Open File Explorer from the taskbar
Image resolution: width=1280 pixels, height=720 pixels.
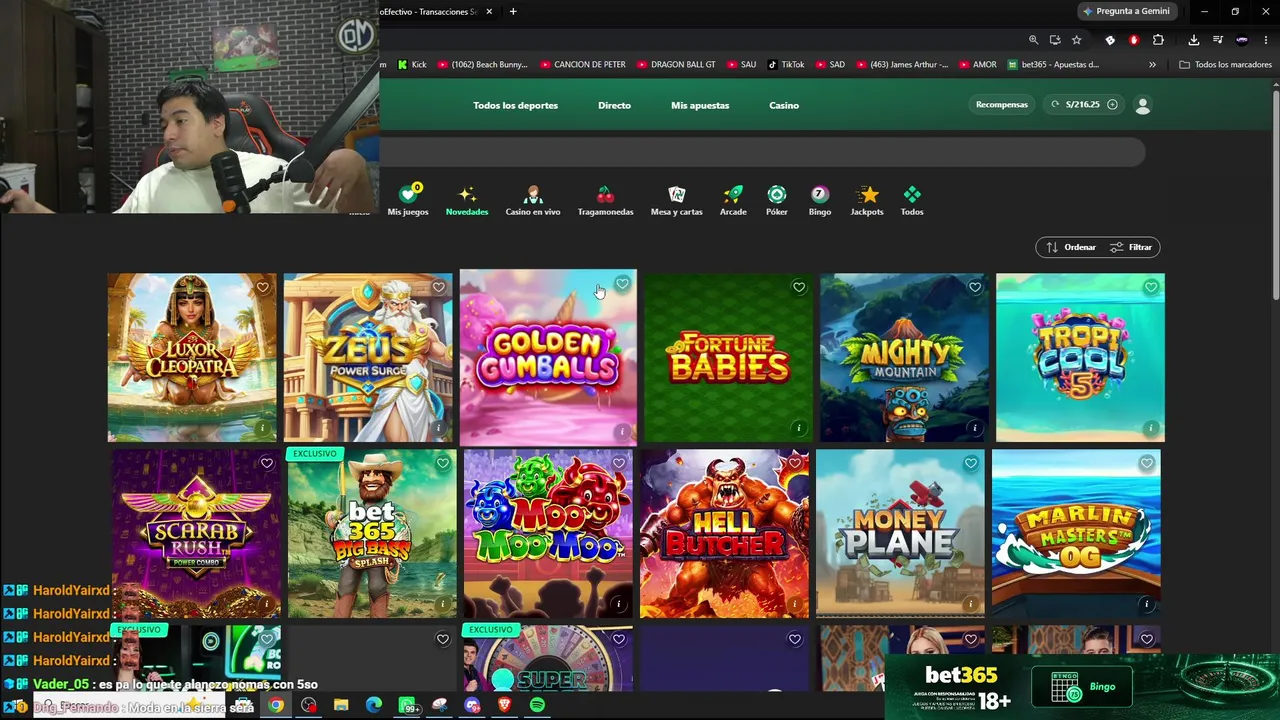coord(341,705)
